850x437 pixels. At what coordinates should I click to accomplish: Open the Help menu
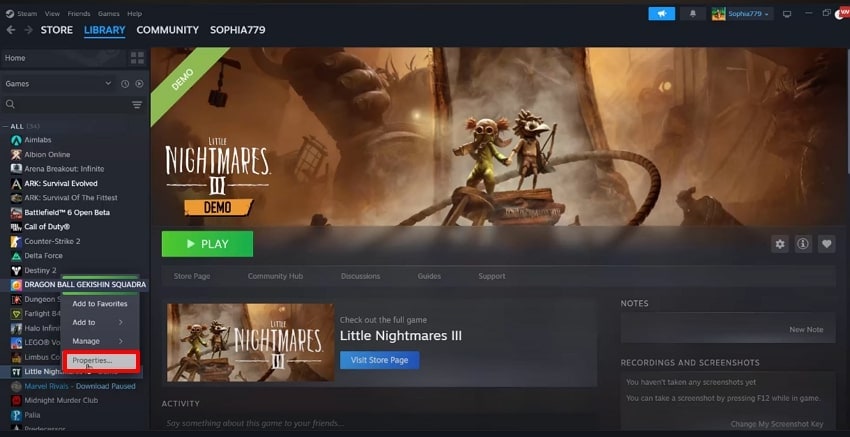coord(134,14)
